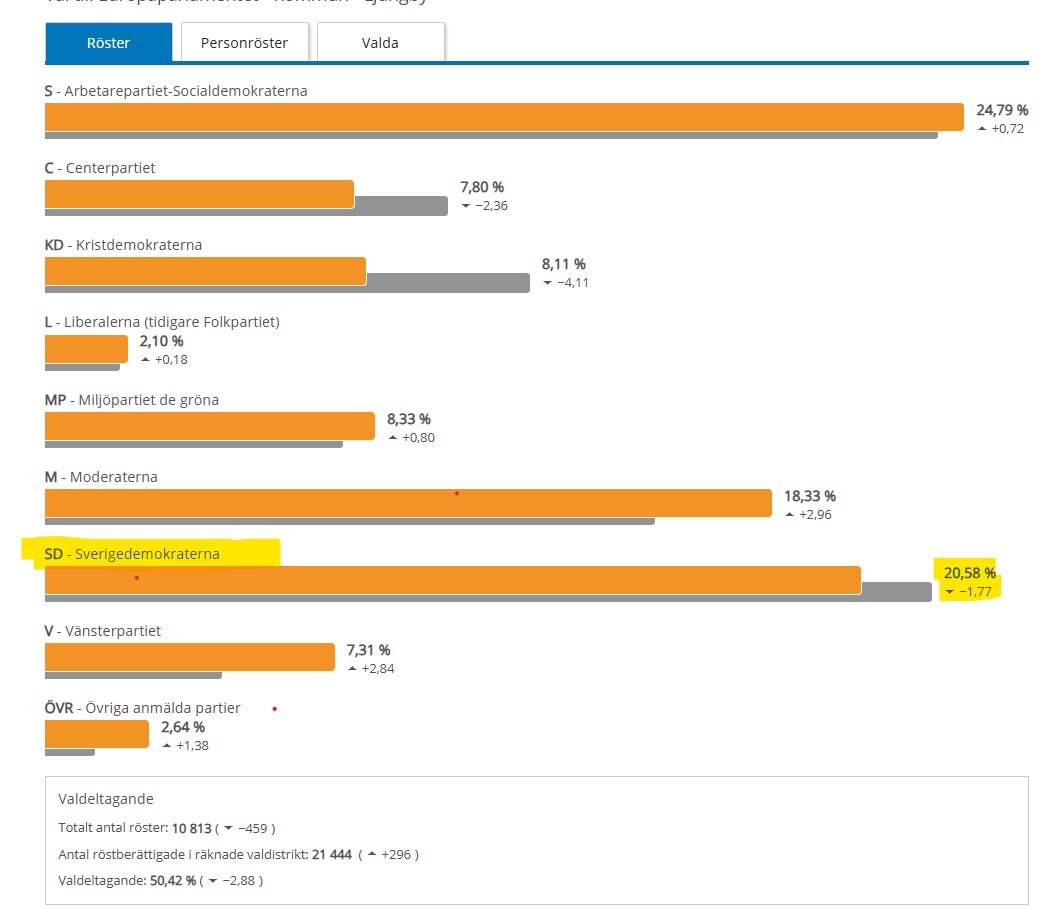
Task: Select the Sverigedemokraterna orange result bar
Action: (x=453, y=580)
